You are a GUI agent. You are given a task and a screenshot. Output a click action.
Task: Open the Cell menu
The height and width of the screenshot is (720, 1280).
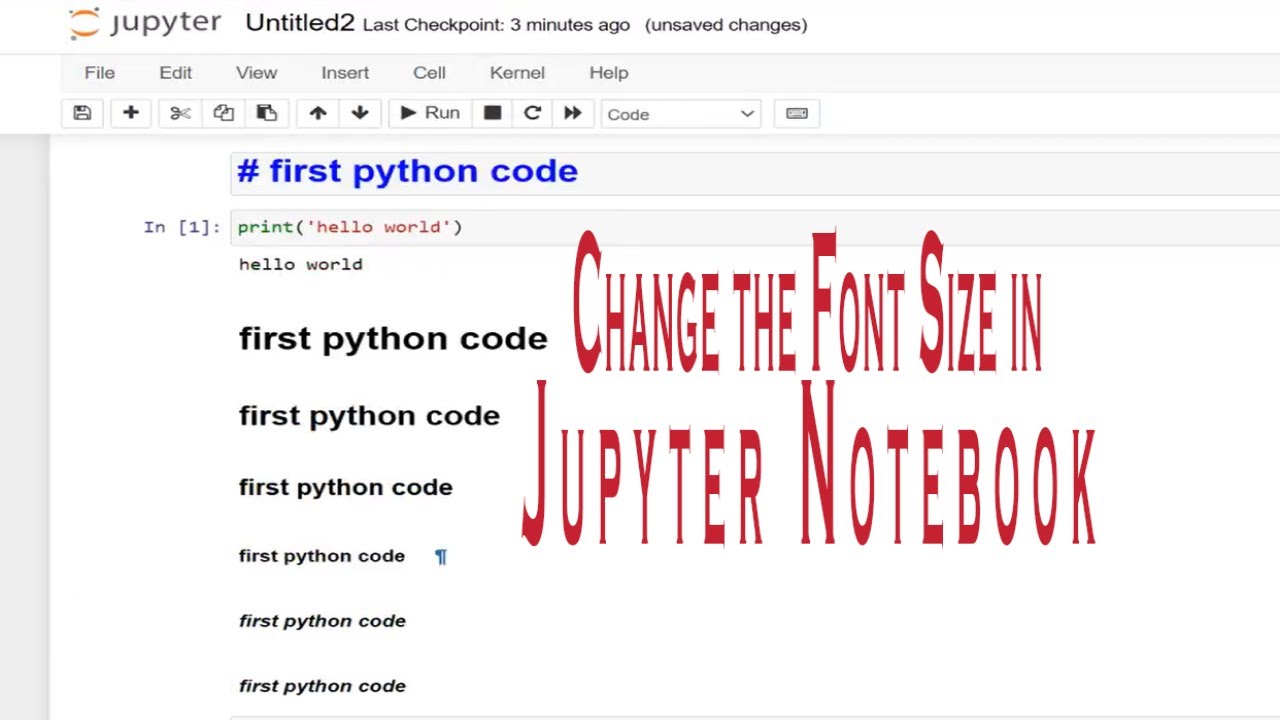pos(429,73)
